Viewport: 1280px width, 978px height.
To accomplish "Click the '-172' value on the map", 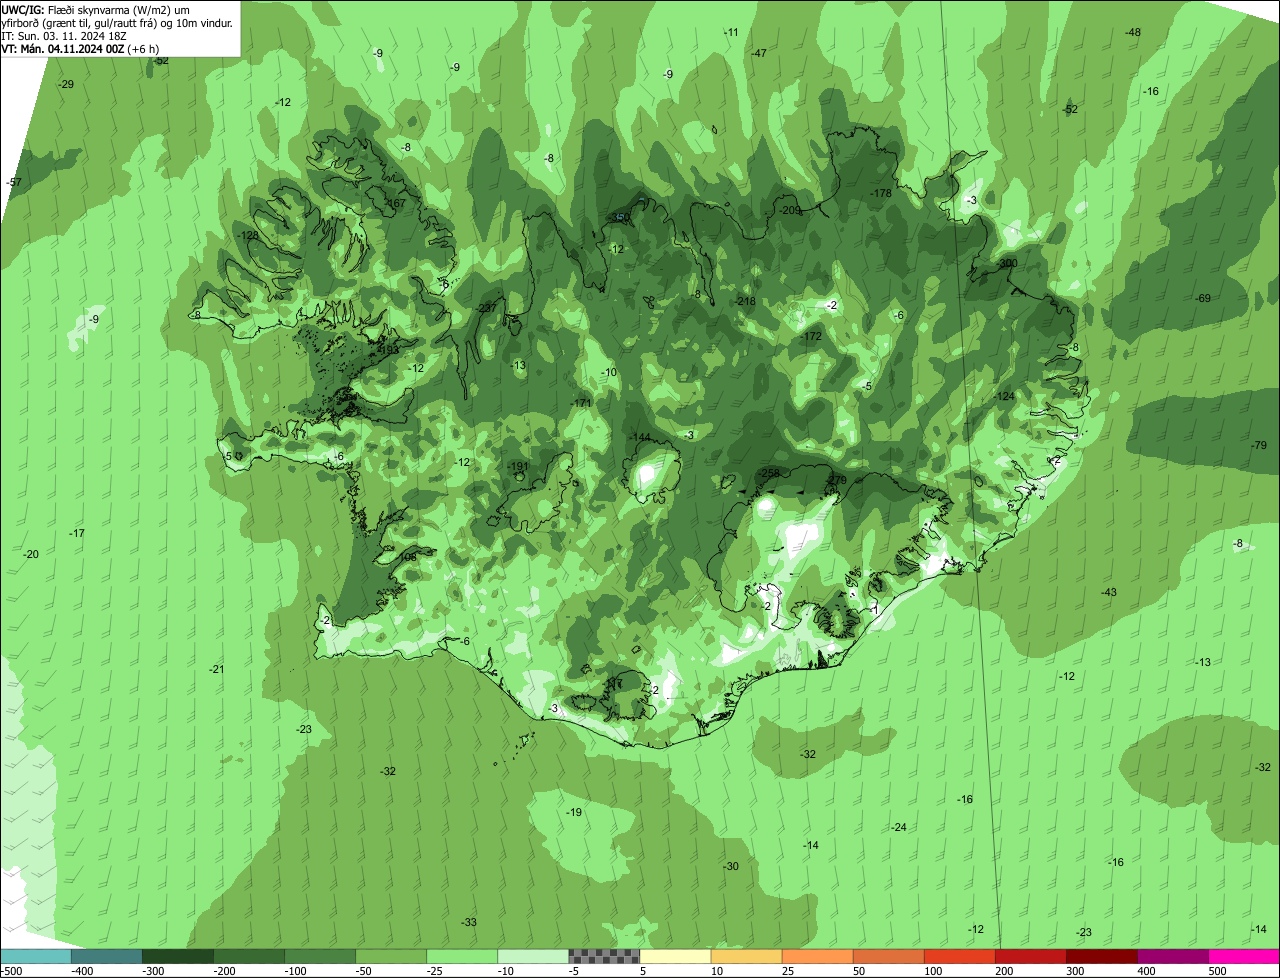I will (811, 337).
